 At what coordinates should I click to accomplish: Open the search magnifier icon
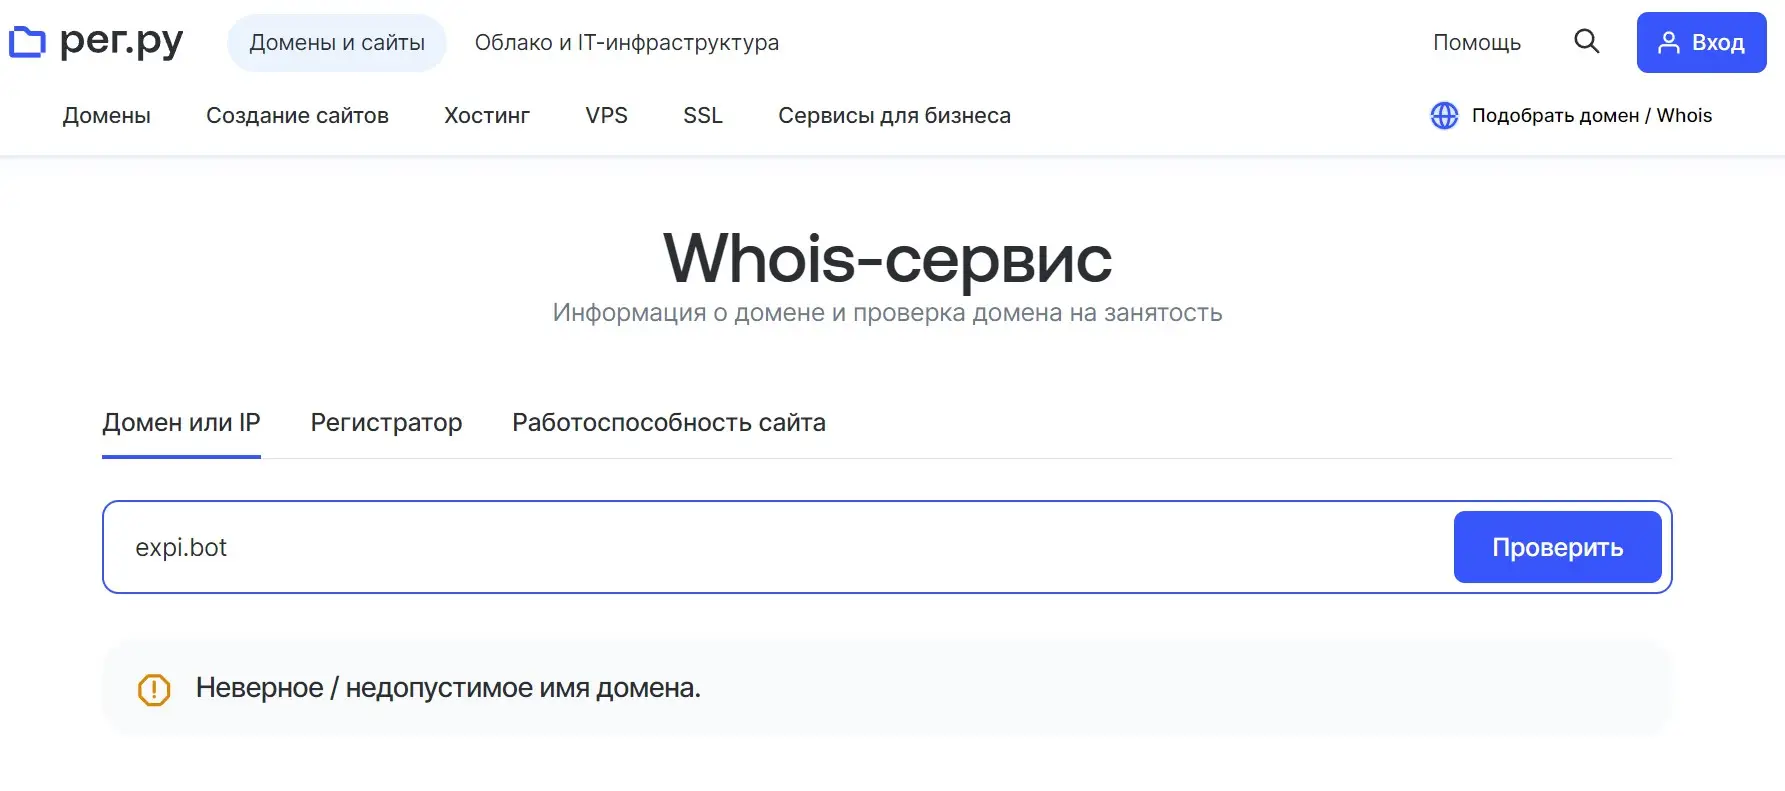[1586, 42]
